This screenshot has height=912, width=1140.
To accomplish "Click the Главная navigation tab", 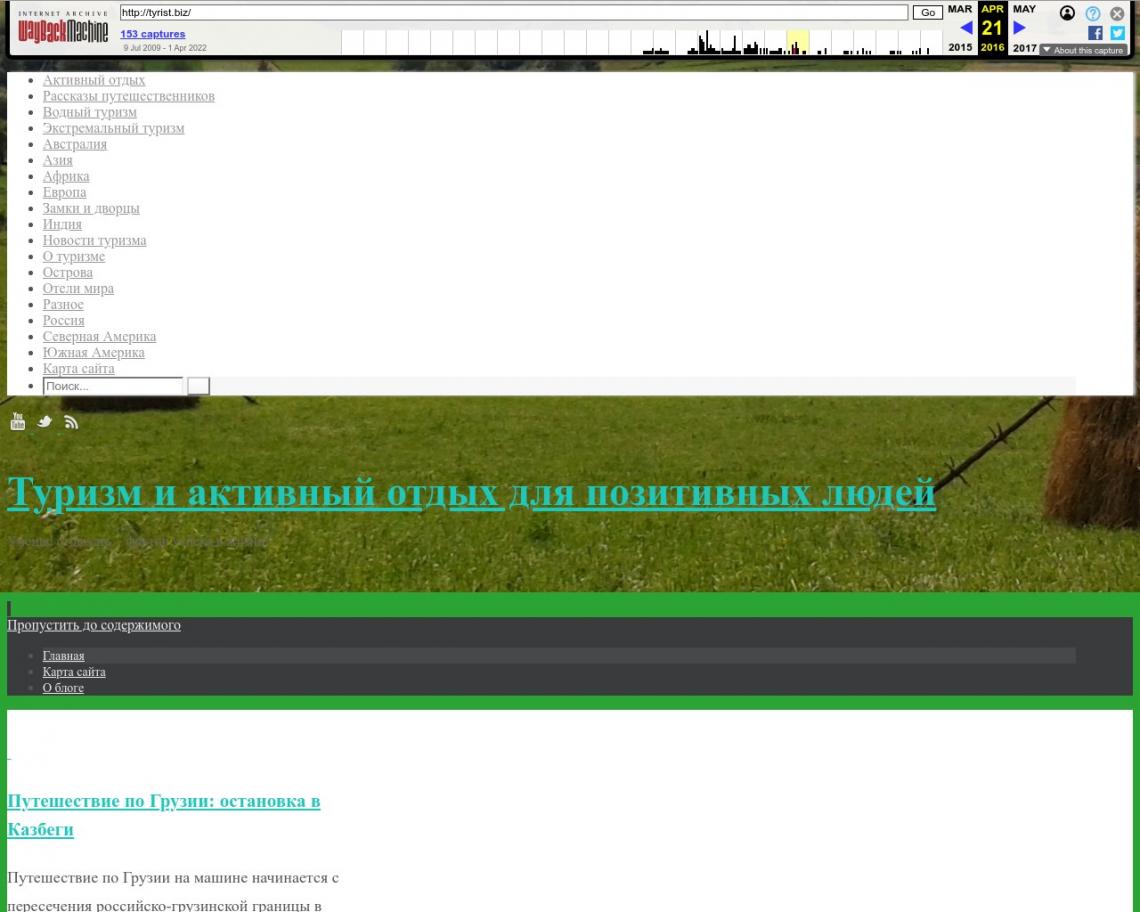I will click(63, 656).
